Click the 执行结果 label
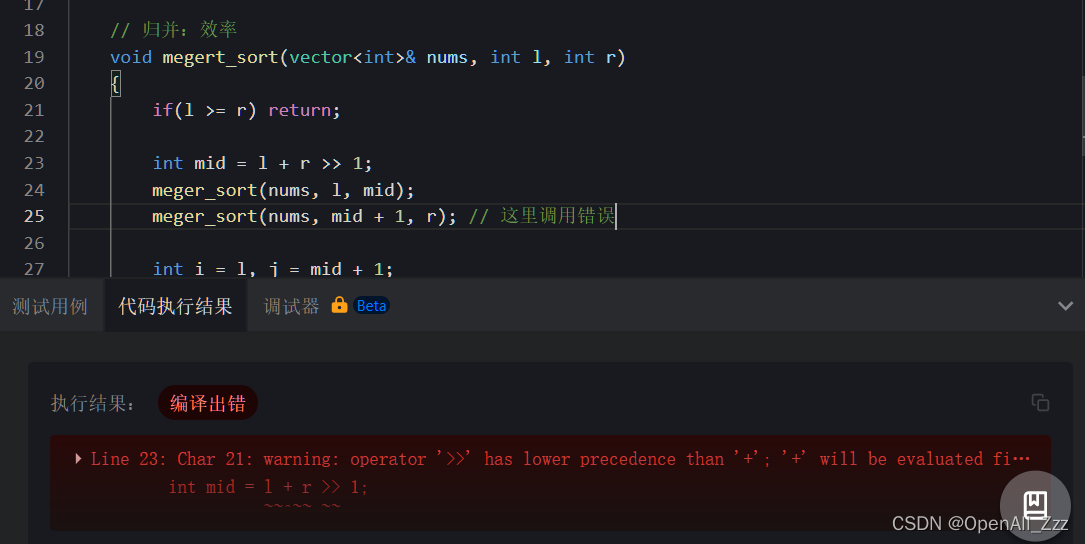This screenshot has width=1085, height=544. click(93, 403)
